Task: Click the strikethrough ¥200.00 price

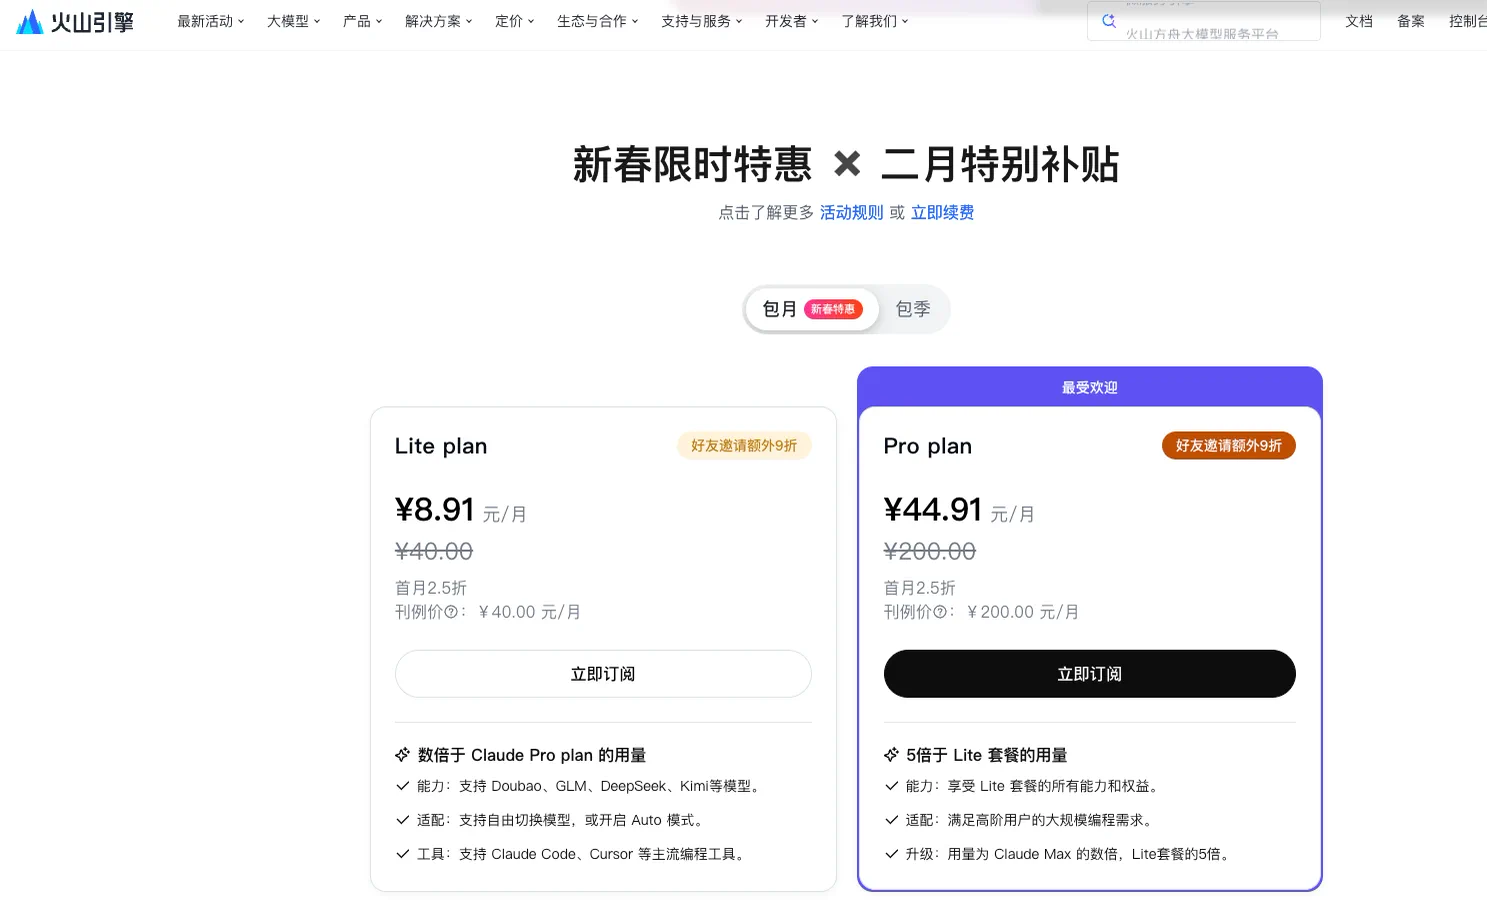Action: coord(930,551)
